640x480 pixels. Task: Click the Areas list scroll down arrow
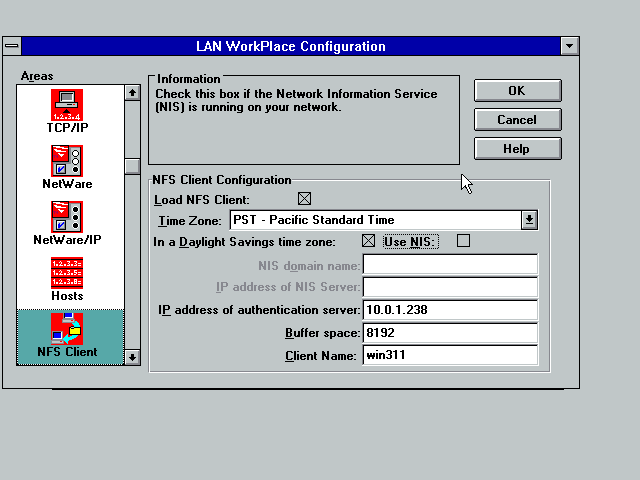pos(132,358)
